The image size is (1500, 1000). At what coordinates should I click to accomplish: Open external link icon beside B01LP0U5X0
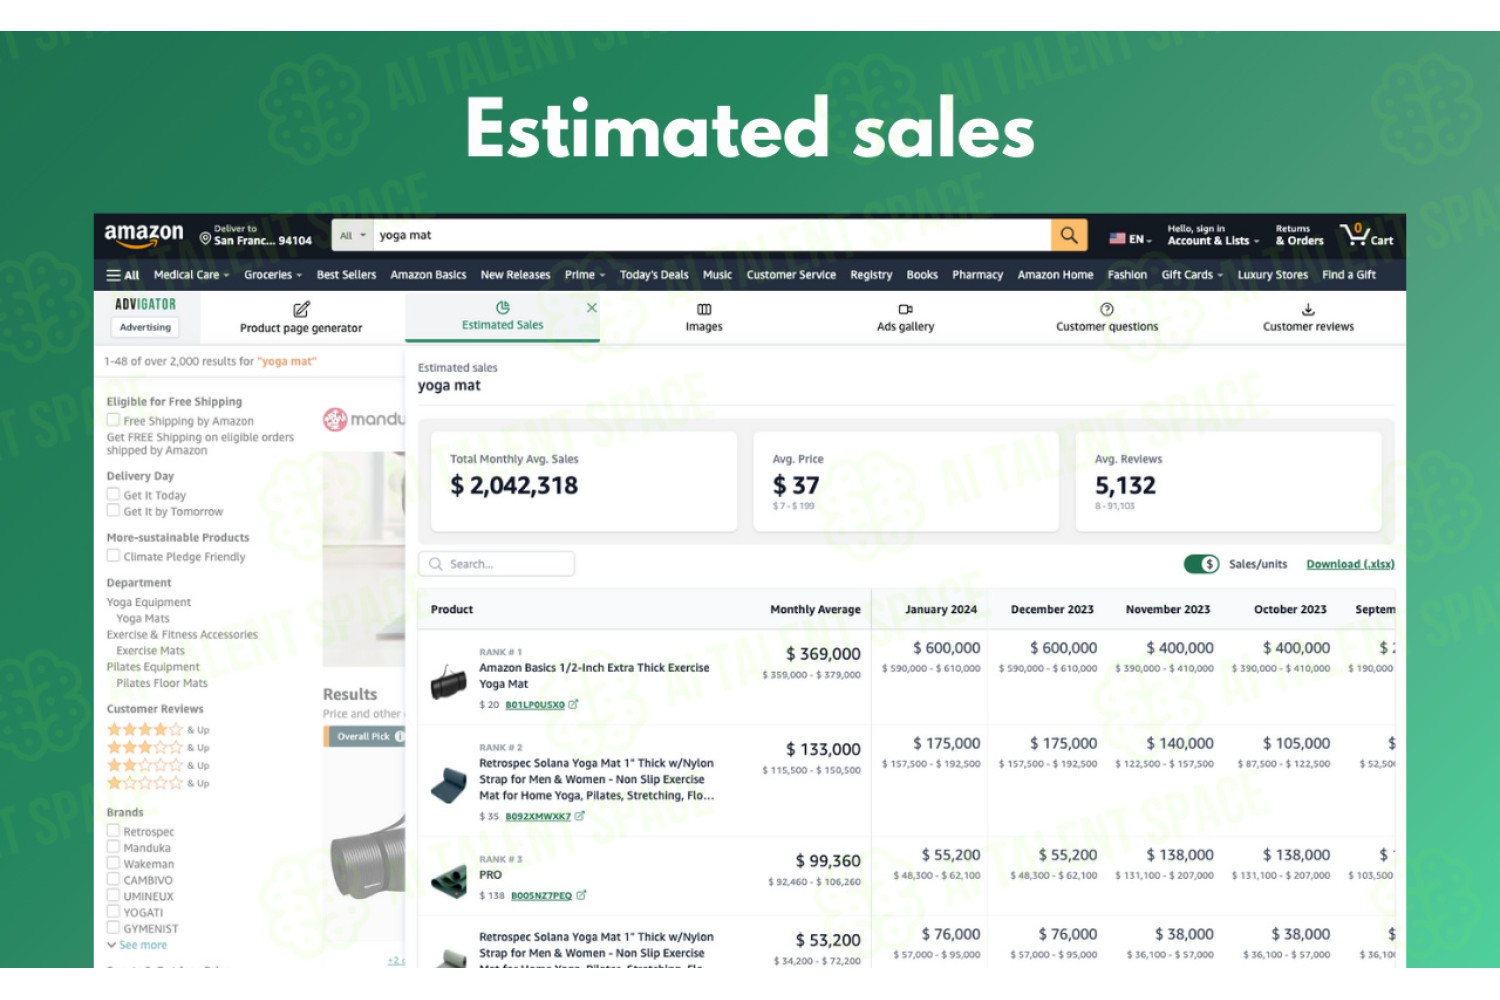coord(573,705)
